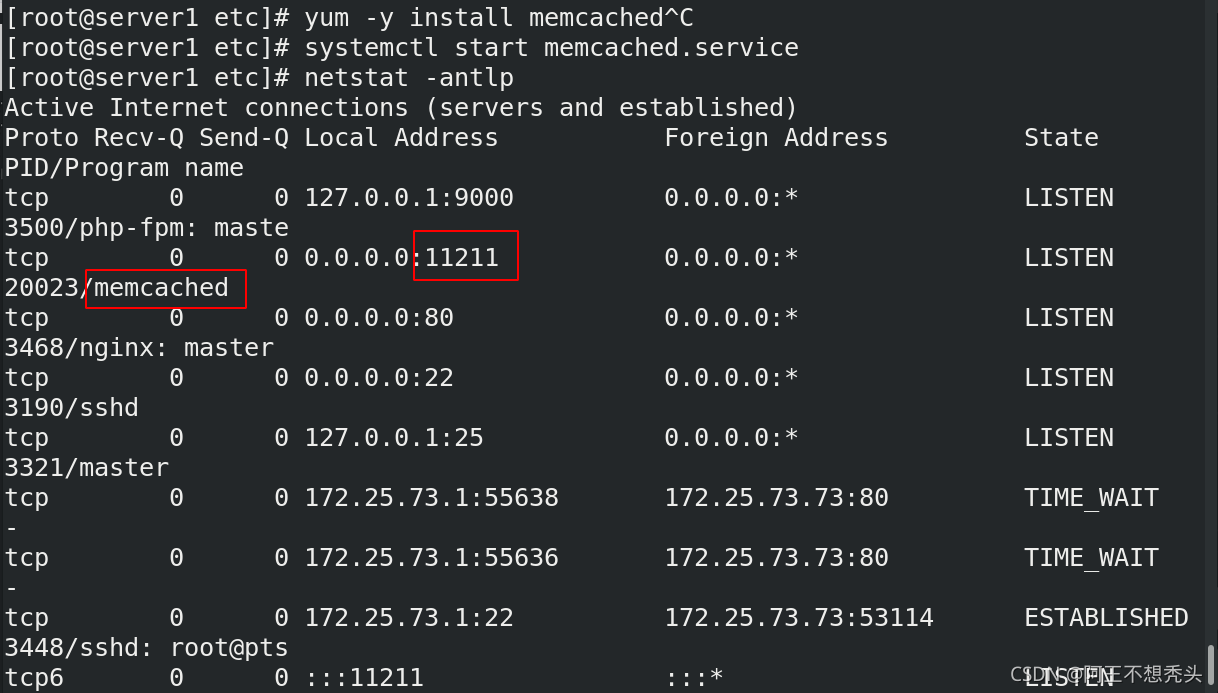
Task: Click the 127.0.0.1:25 local address
Action: (394, 438)
